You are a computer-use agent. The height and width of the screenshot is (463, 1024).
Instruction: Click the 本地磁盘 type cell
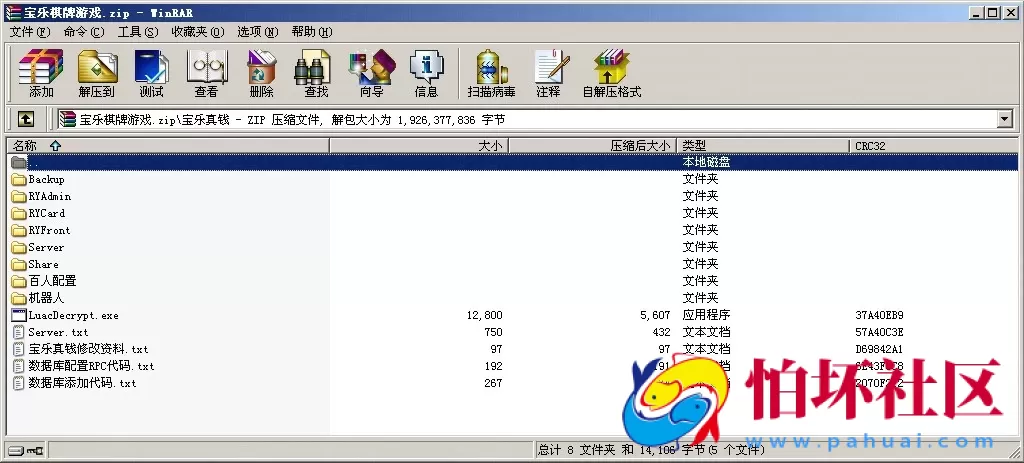706,162
